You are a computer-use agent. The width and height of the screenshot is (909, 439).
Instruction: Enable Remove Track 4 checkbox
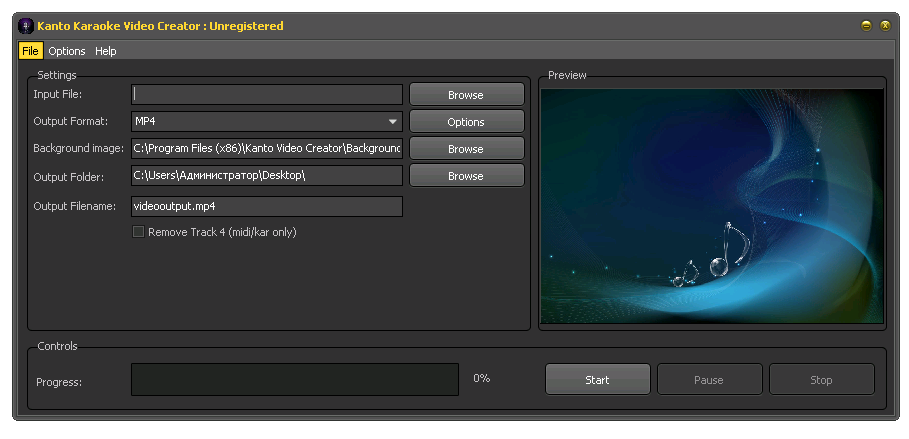[139, 232]
